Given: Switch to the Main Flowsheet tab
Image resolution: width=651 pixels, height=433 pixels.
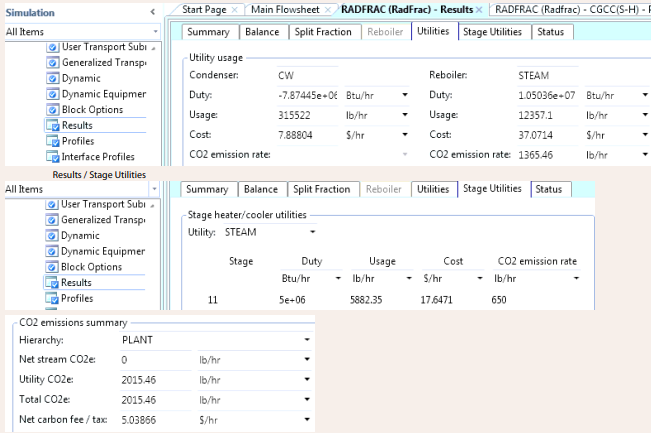Looking at the screenshot, I should 286,9.
